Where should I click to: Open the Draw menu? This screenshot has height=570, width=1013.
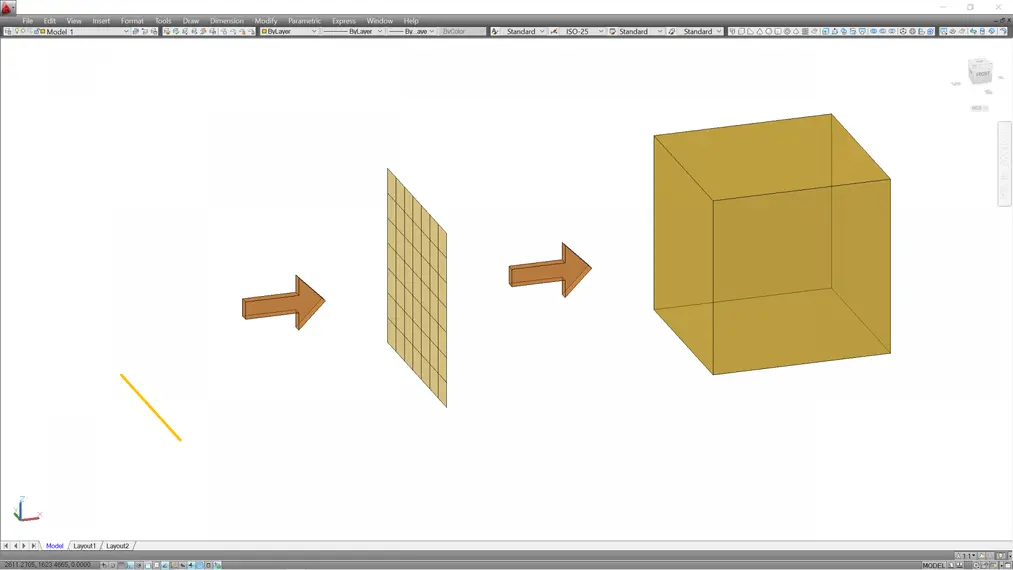(191, 21)
